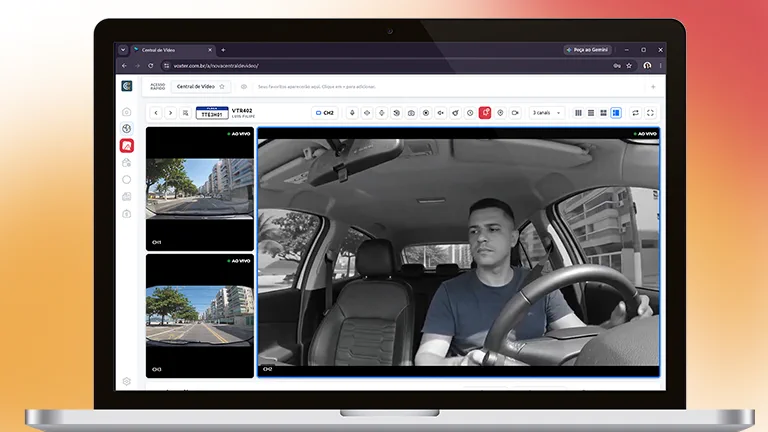Screen dimensions: 768x432
Task: Select the four-square grid layout icon
Action: click(x=603, y=113)
